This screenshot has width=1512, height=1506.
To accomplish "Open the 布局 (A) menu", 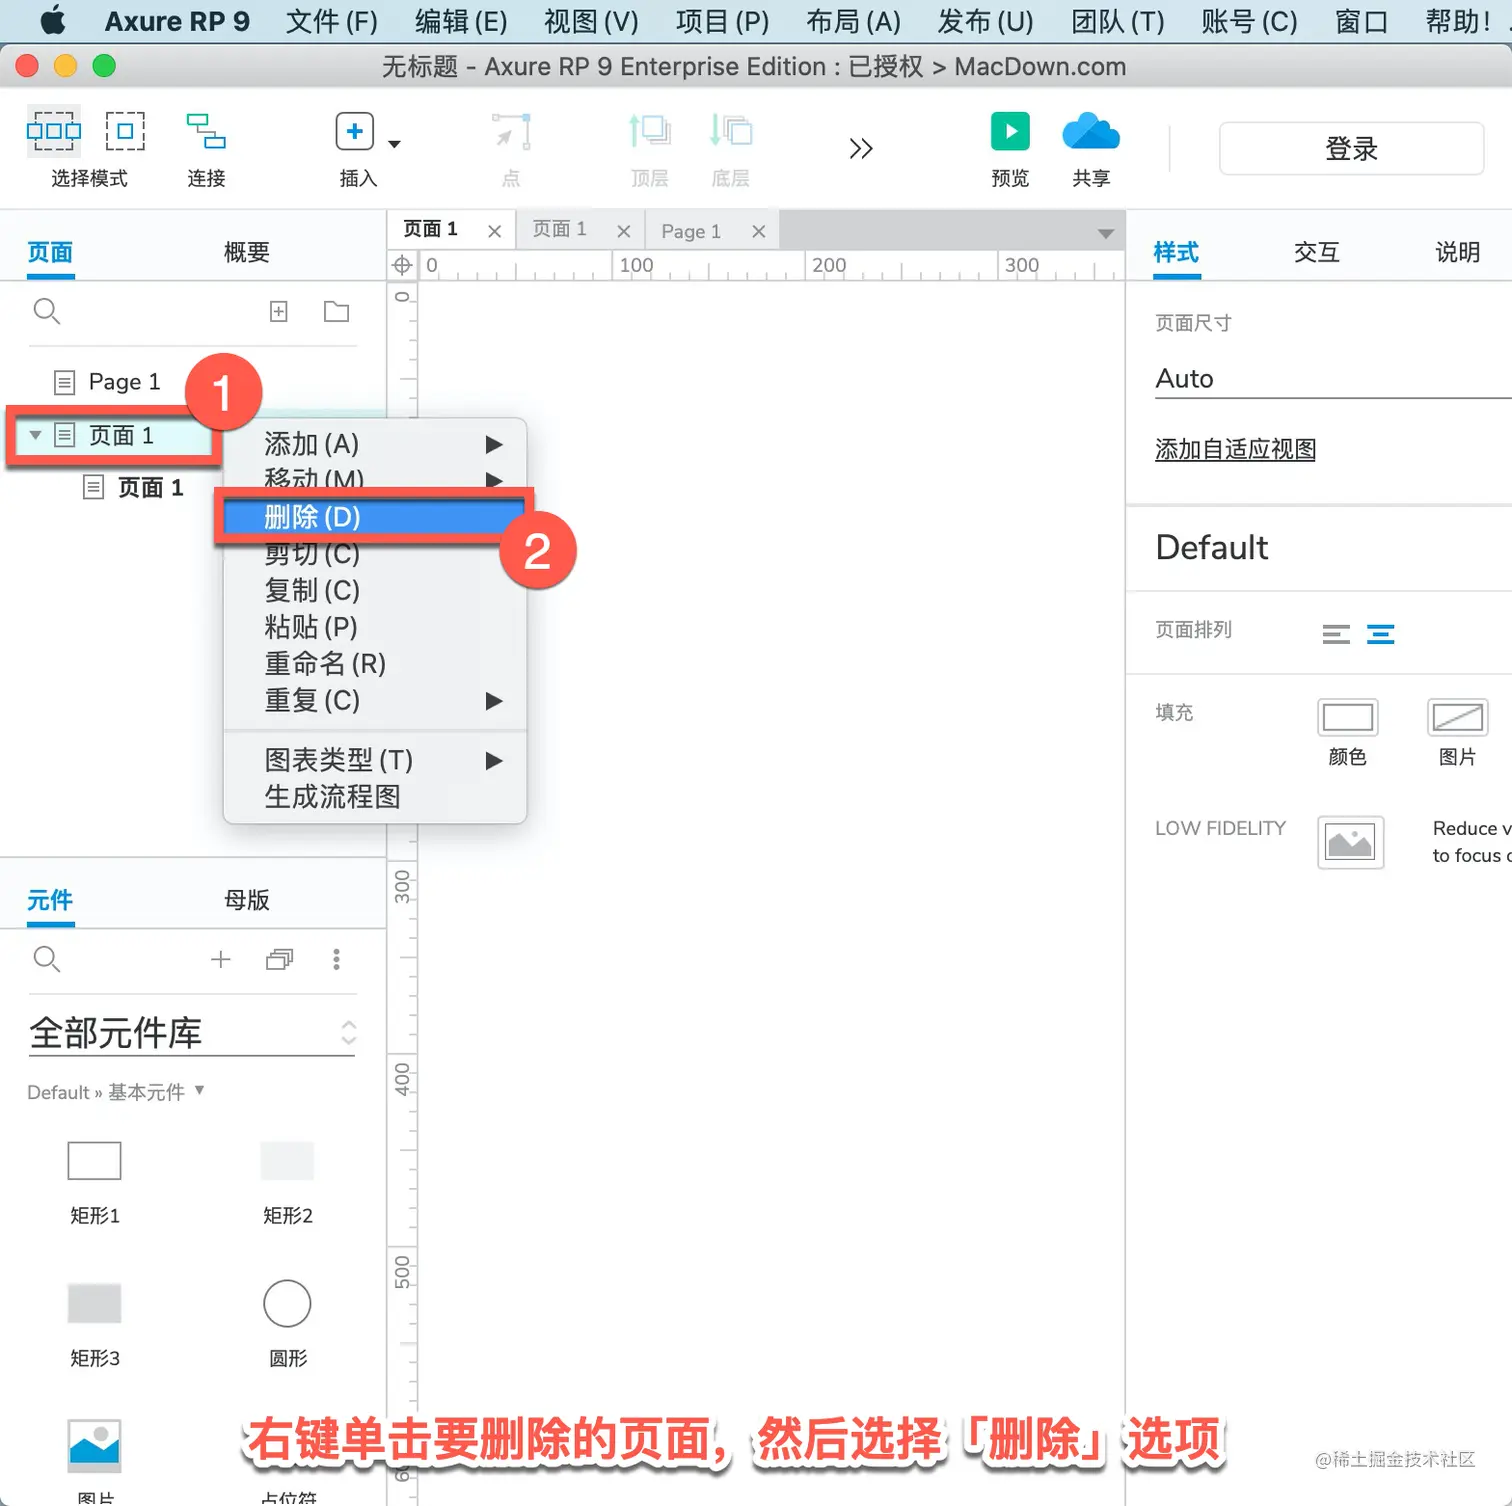I will [x=853, y=21].
